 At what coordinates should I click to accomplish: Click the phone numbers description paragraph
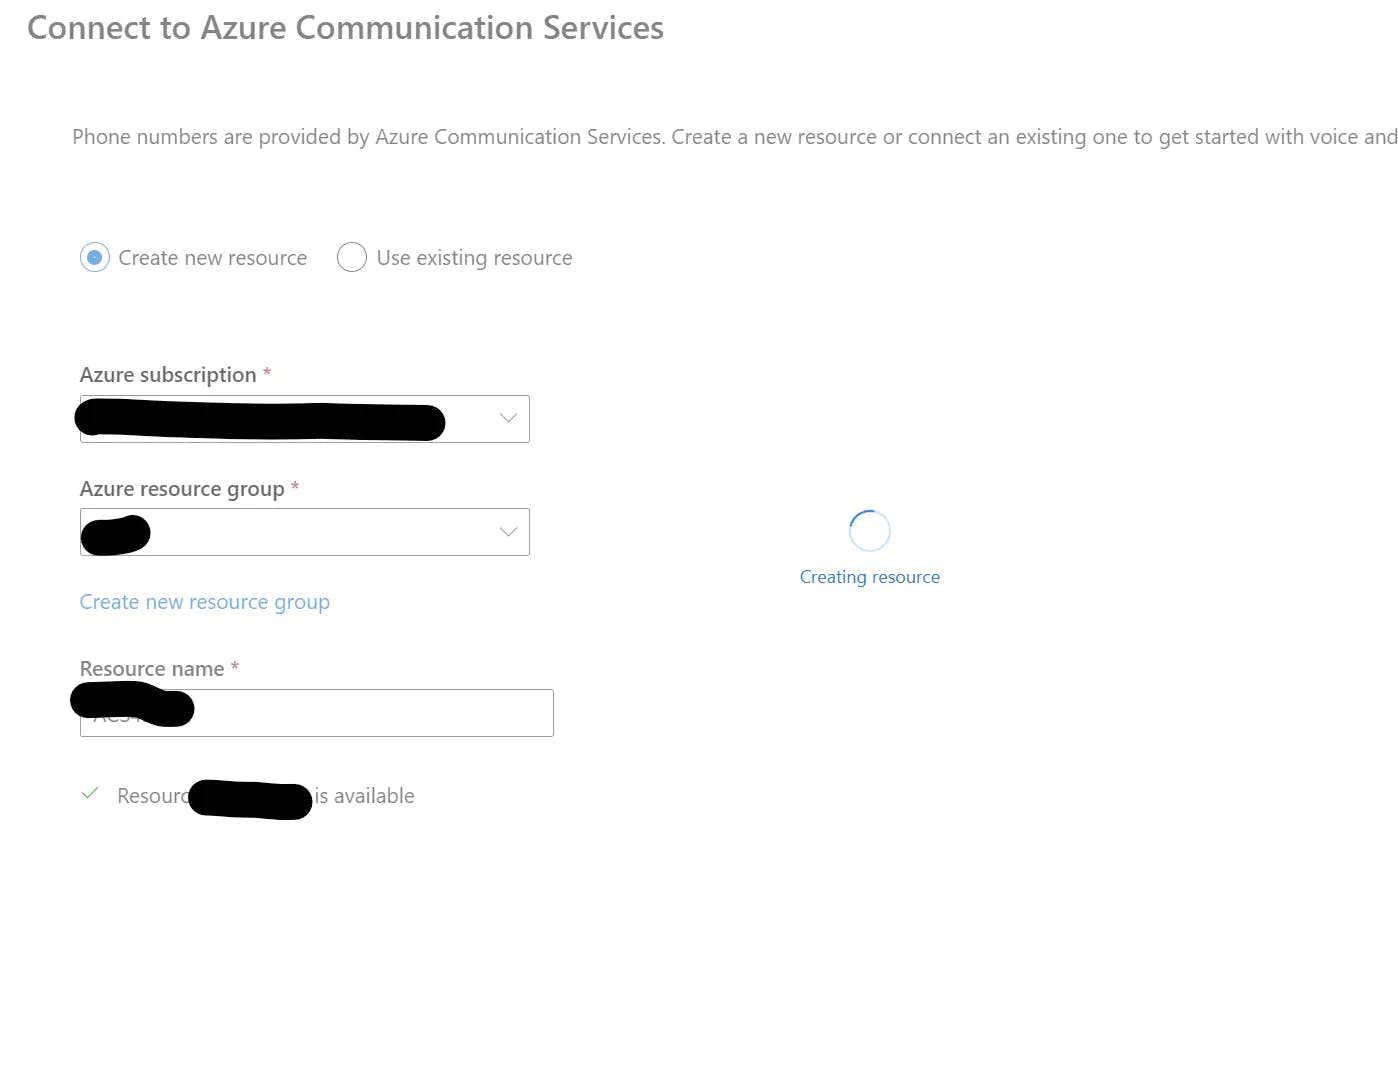(735, 137)
